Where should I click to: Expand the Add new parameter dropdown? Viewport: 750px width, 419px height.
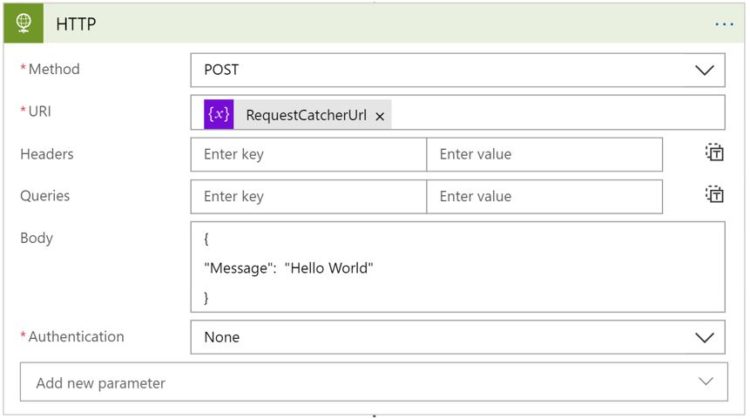click(374, 382)
